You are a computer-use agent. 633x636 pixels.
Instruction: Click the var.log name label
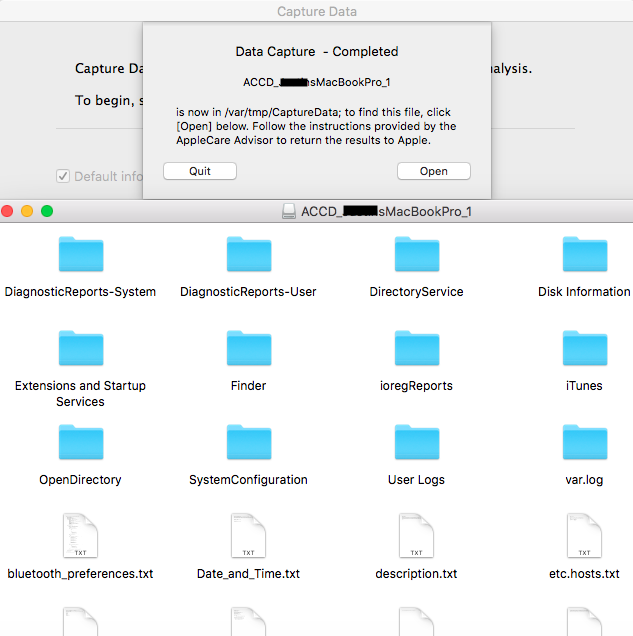584,480
